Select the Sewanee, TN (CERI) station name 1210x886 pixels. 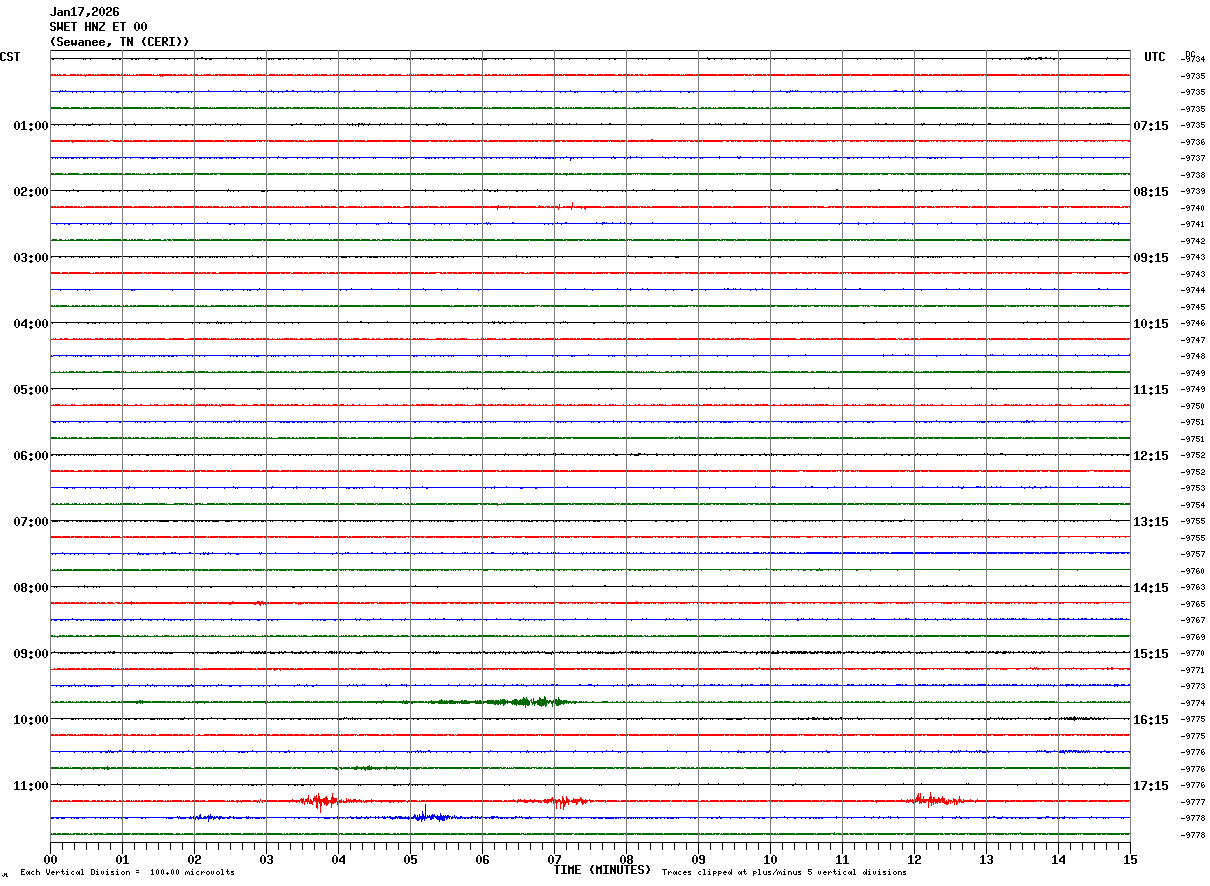(119, 42)
